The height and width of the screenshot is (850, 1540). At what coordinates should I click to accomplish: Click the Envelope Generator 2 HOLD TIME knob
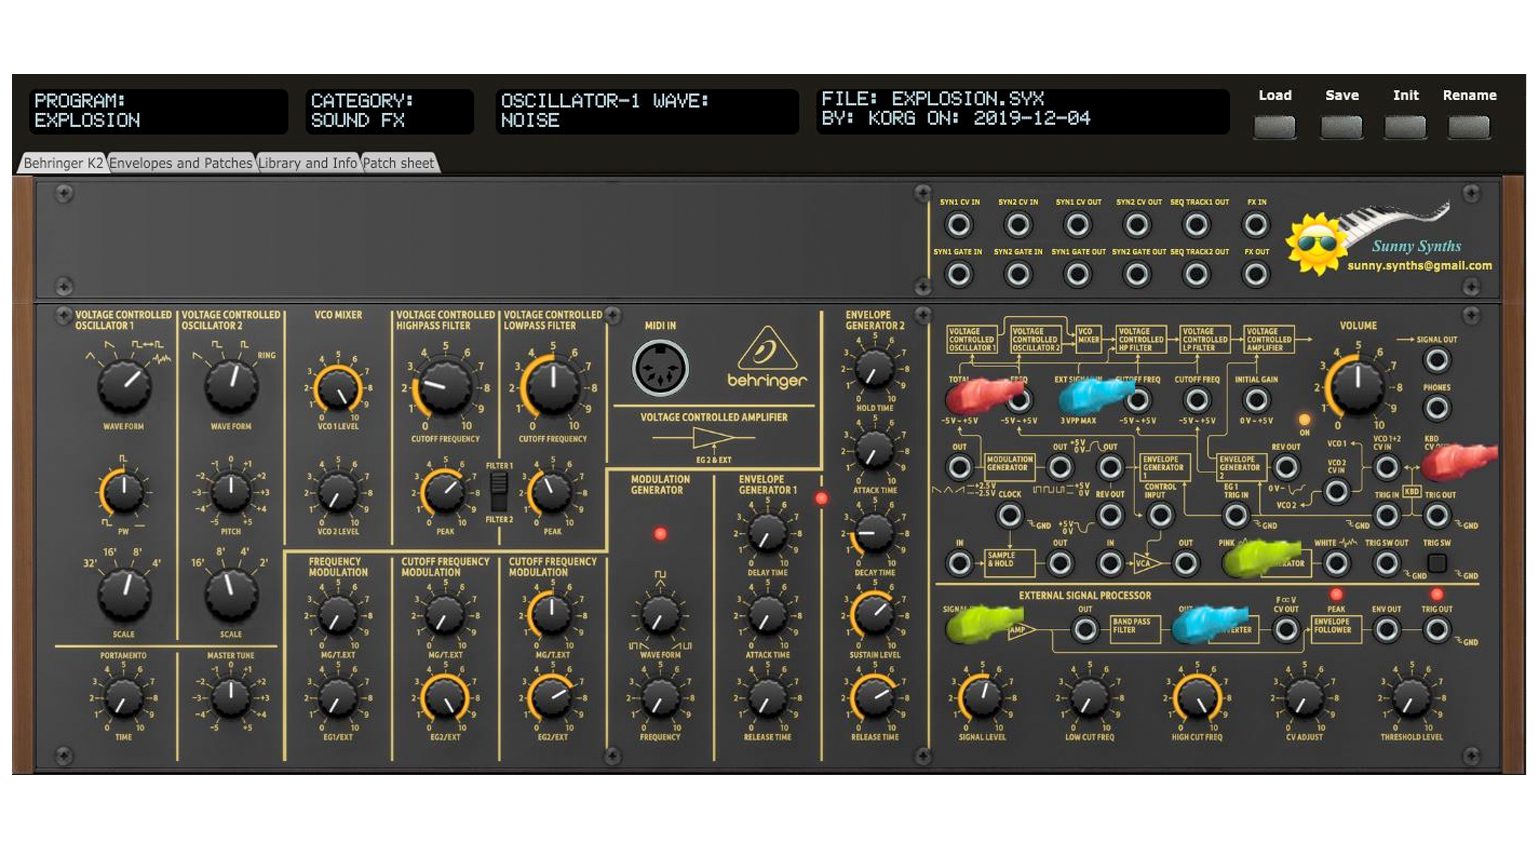coord(874,369)
